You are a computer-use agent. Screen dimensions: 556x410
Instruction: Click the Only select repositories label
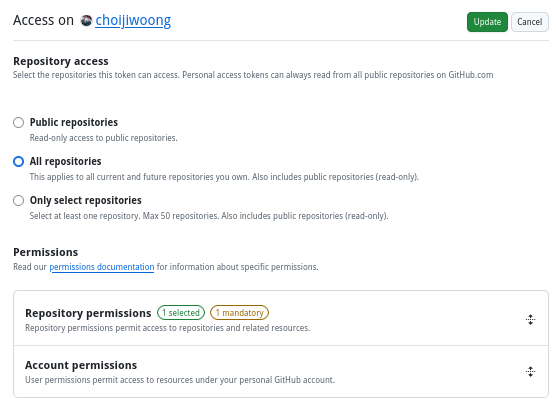[85, 200]
